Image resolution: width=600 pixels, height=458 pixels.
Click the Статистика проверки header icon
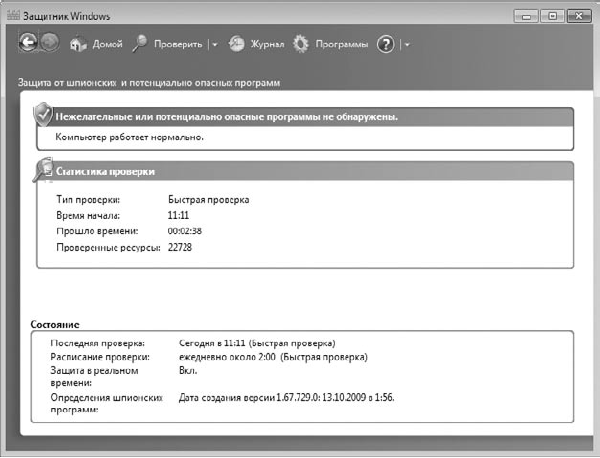[41, 171]
